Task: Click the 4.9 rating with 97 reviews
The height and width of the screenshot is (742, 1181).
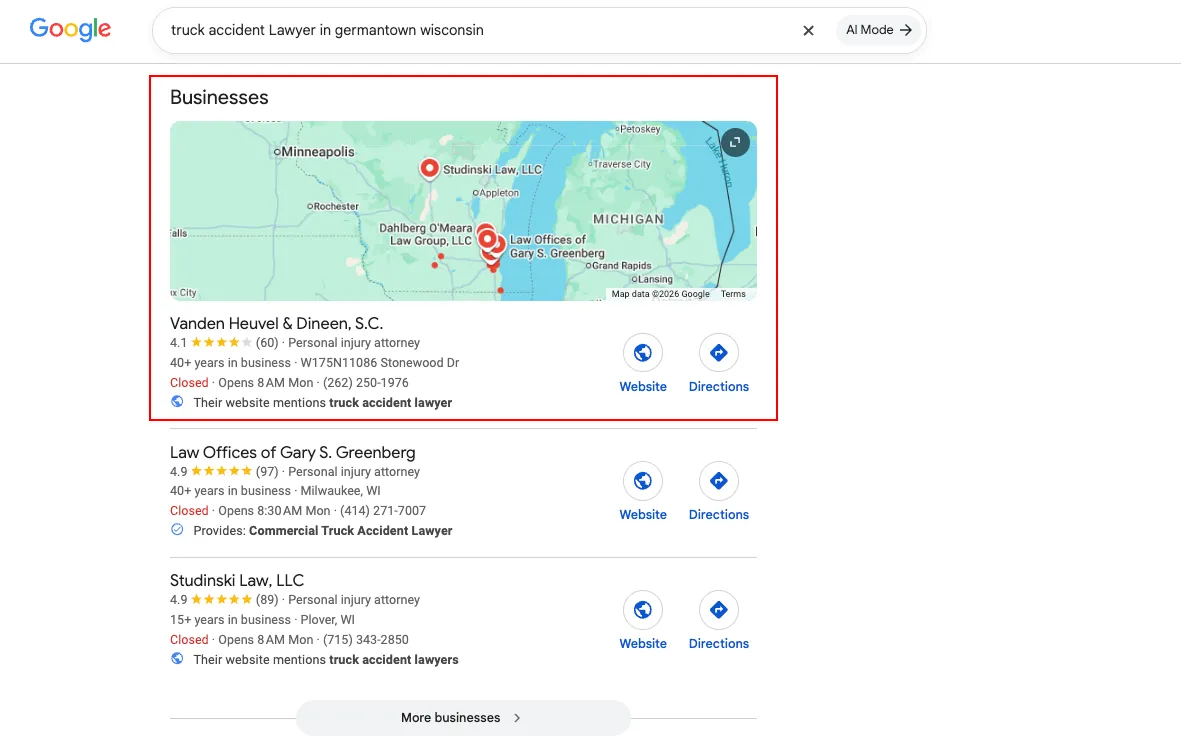Action: [224, 472]
